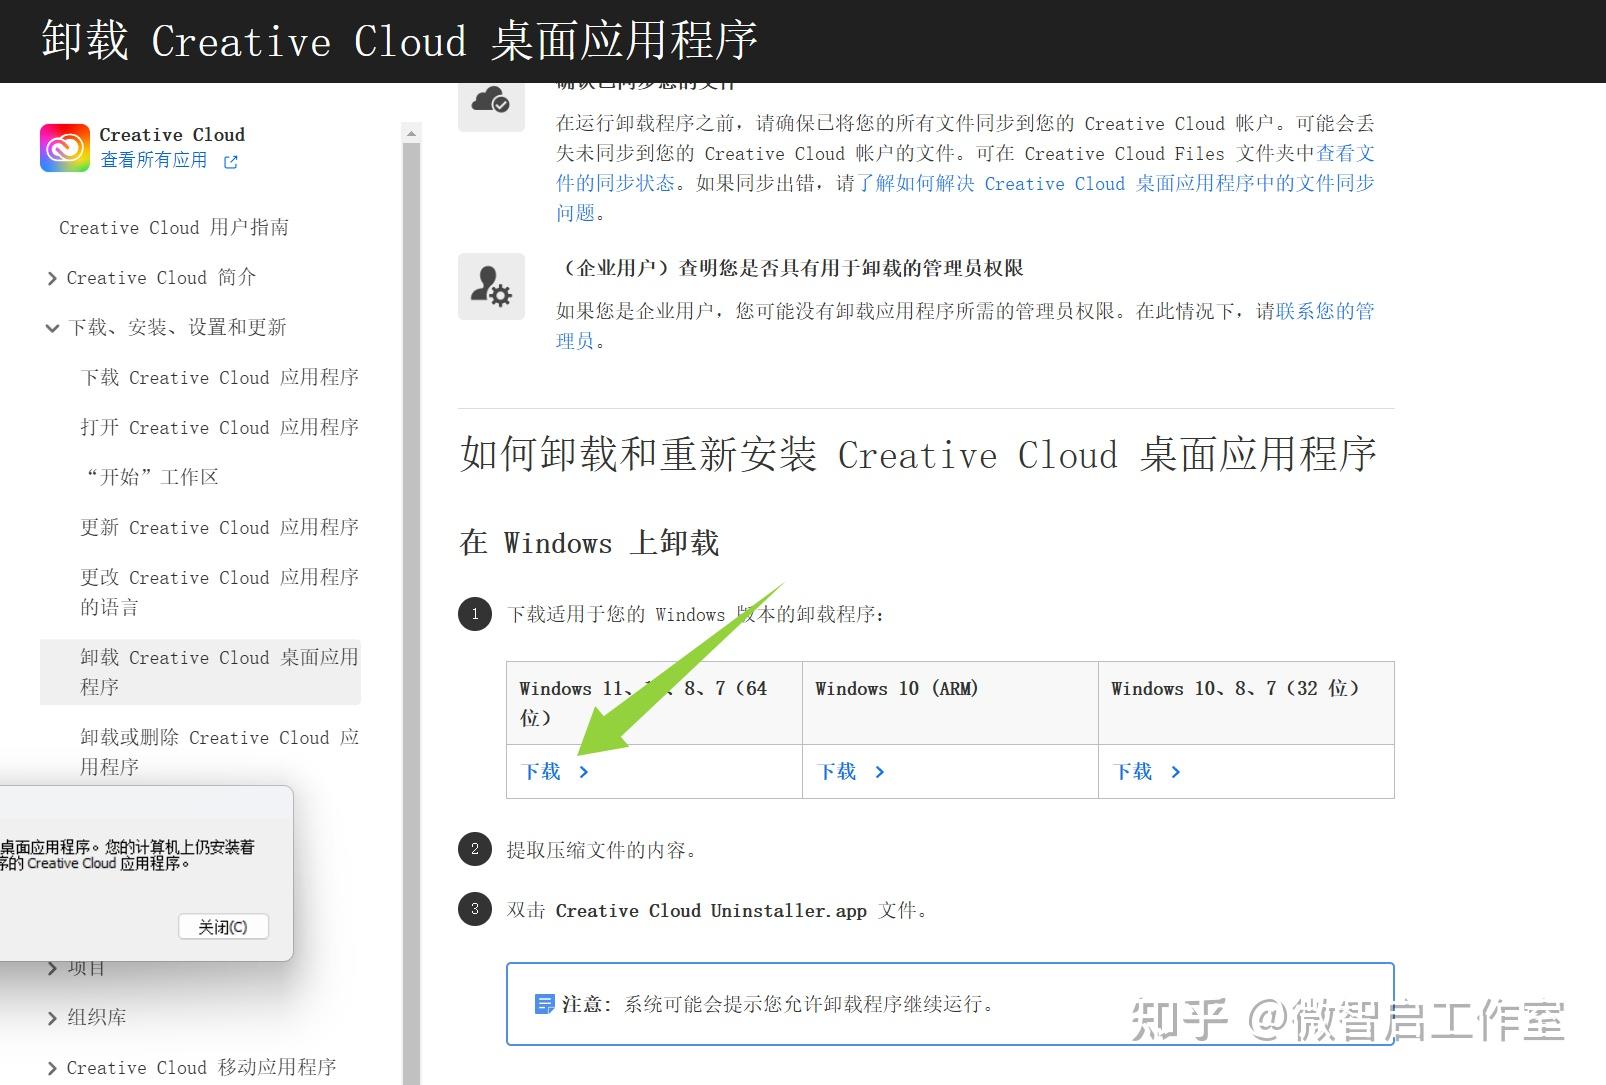Click the dialog message about 桌面应用程序
Image resolution: width=1606 pixels, height=1085 pixels.
pos(128,855)
